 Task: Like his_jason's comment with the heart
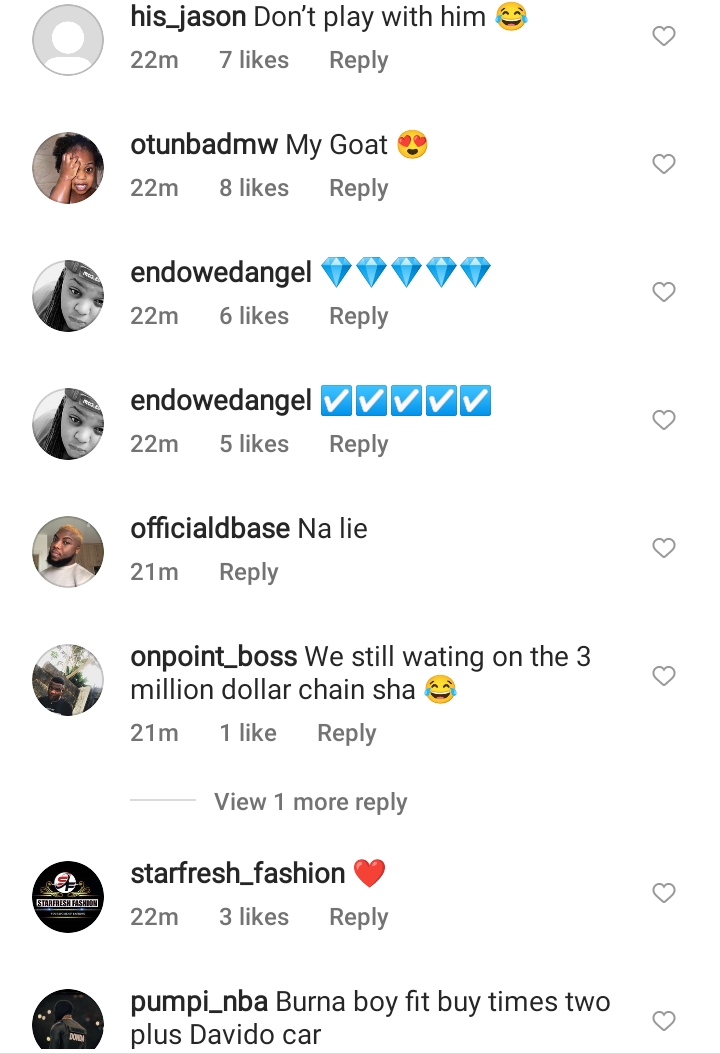point(664,37)
